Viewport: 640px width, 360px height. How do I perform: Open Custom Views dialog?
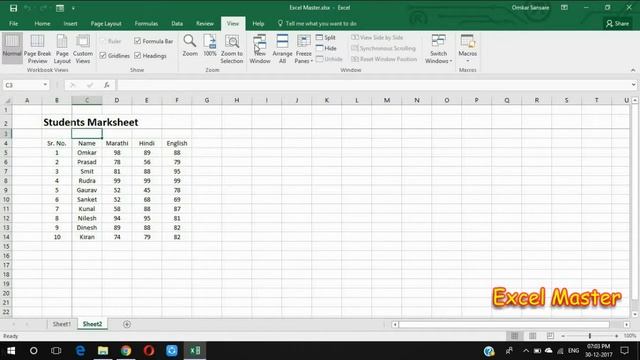point(83,48)
